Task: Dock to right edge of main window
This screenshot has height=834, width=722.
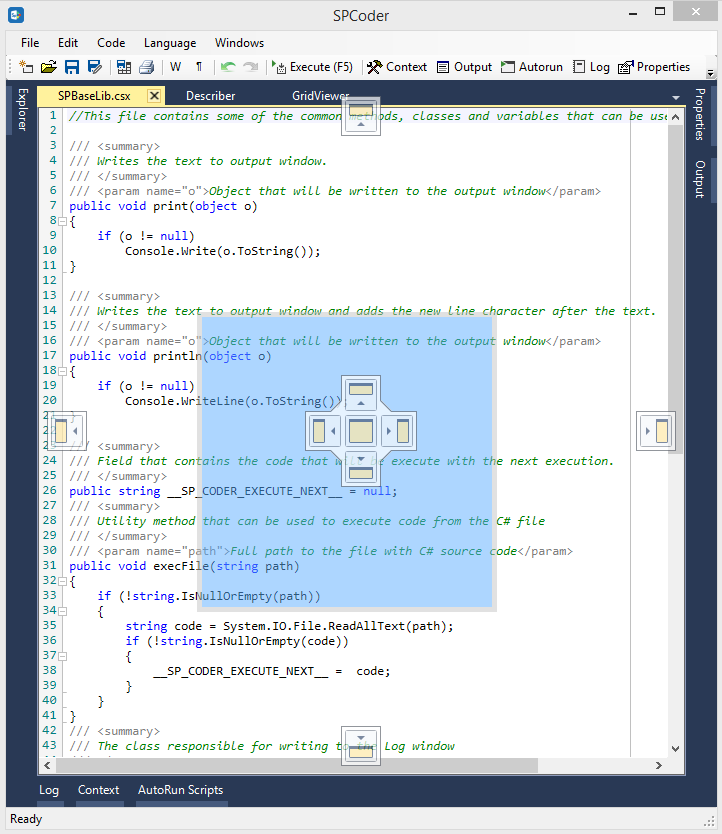Action: tap(656, 431)
